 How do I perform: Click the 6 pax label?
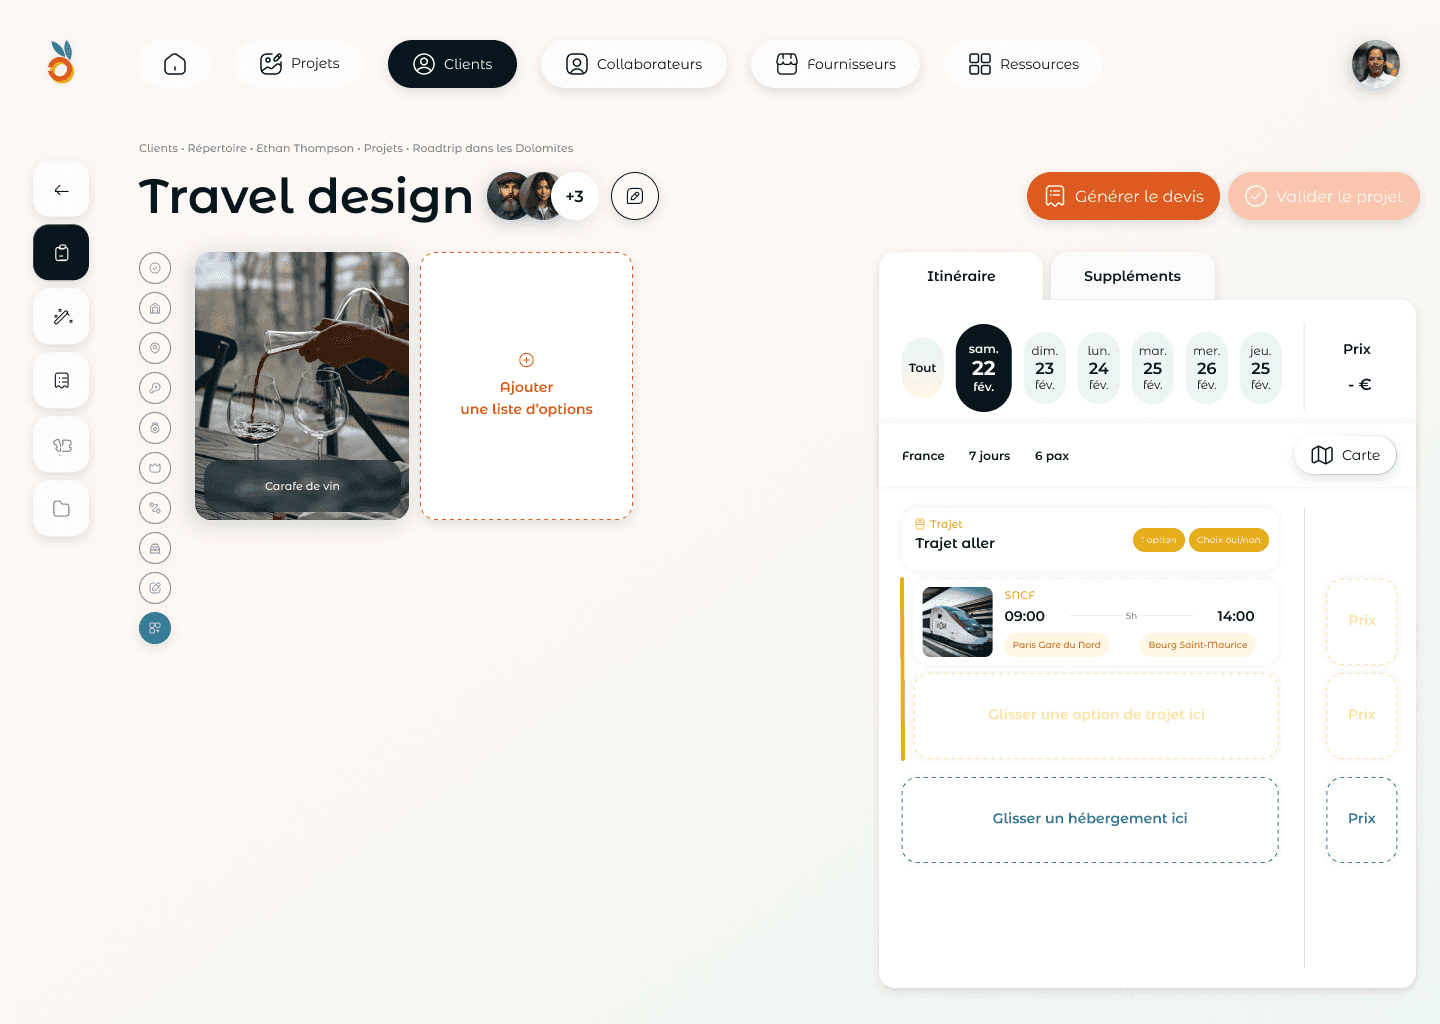tap(1052, 456)
